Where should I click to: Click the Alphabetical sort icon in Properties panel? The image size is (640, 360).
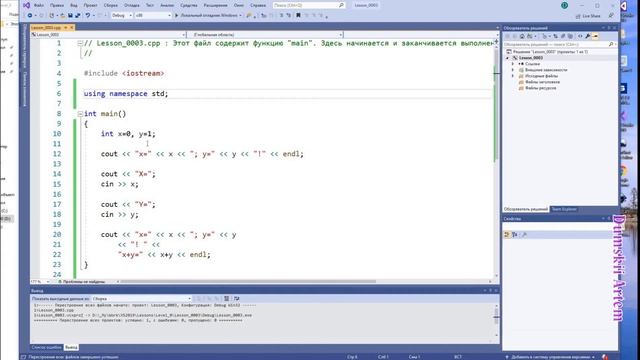[x=514, y=235]
